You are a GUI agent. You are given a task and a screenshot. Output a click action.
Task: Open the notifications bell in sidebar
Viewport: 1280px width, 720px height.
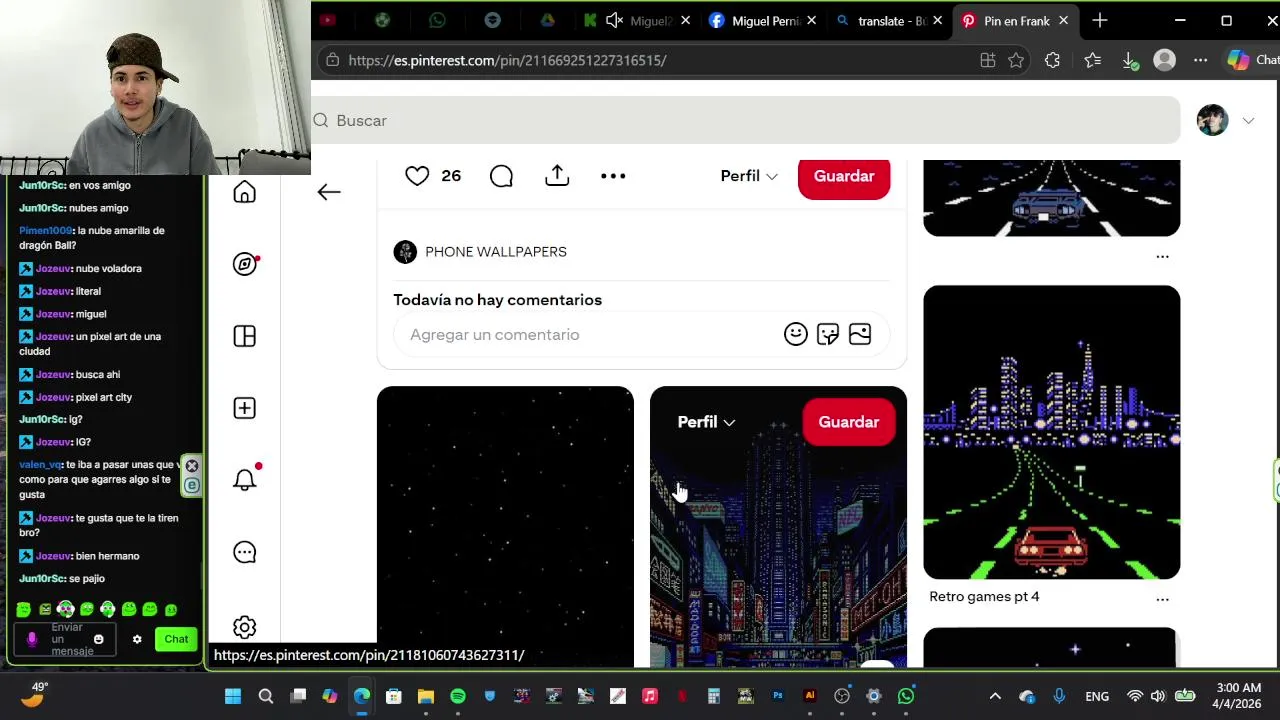point(245,479)
